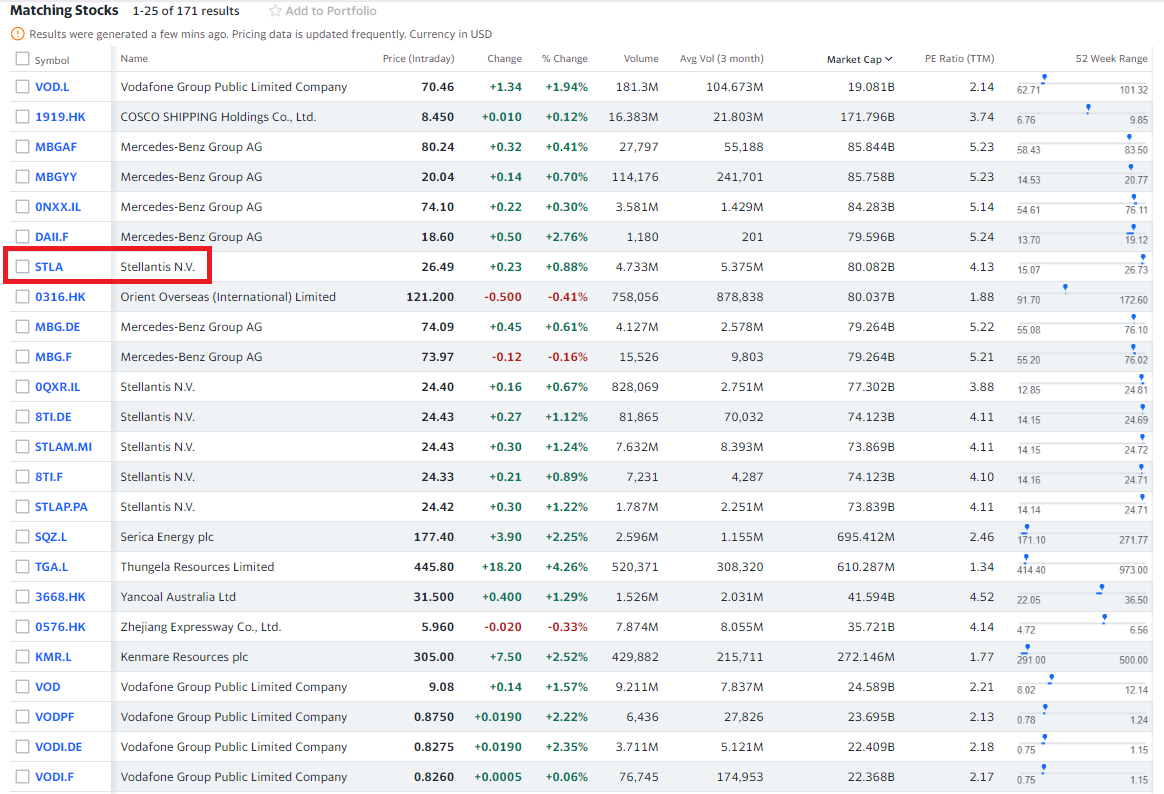Click the name Kenmare Resources plc
Screen dimensions: 1164x794
184,657
